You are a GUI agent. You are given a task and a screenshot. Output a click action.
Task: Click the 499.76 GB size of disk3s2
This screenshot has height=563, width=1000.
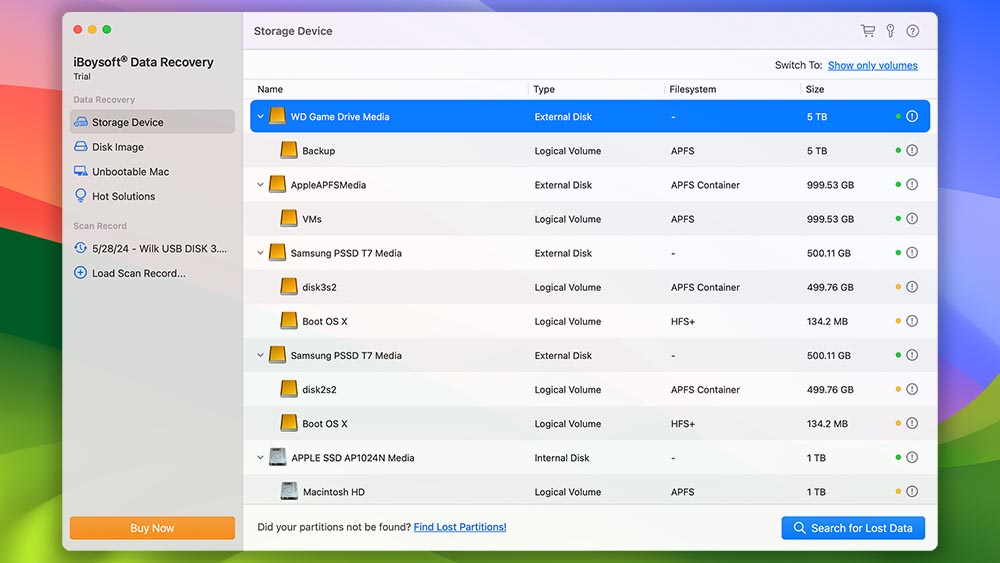click(830, 287)
